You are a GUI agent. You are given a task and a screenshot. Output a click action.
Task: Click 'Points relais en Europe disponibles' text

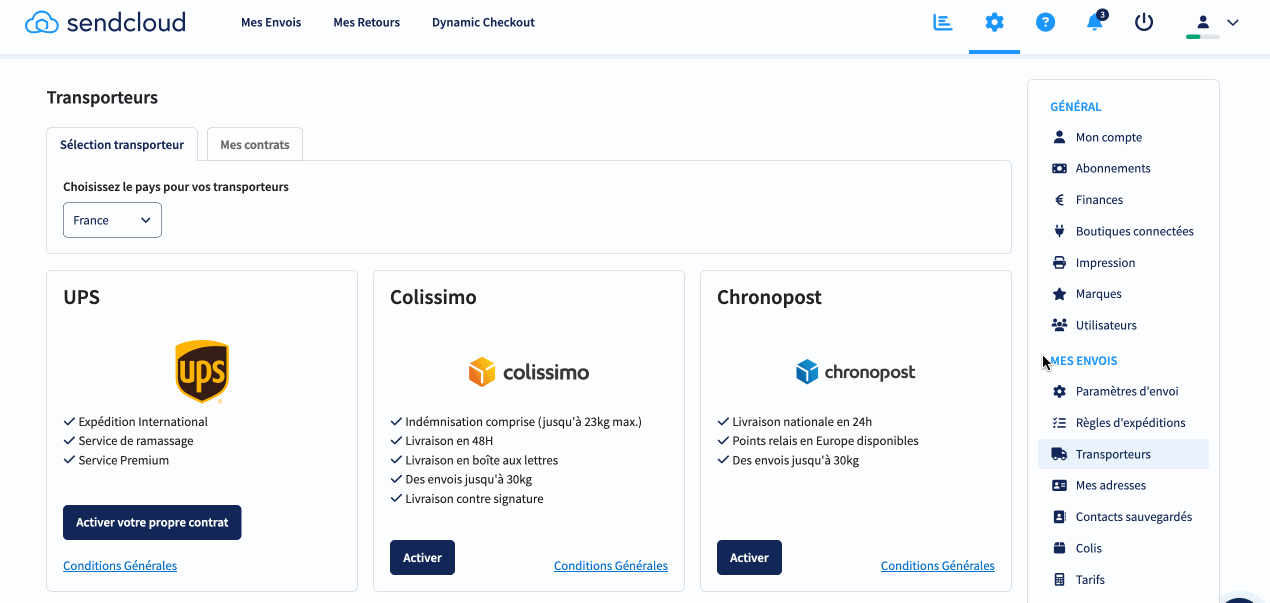point(826,441)
